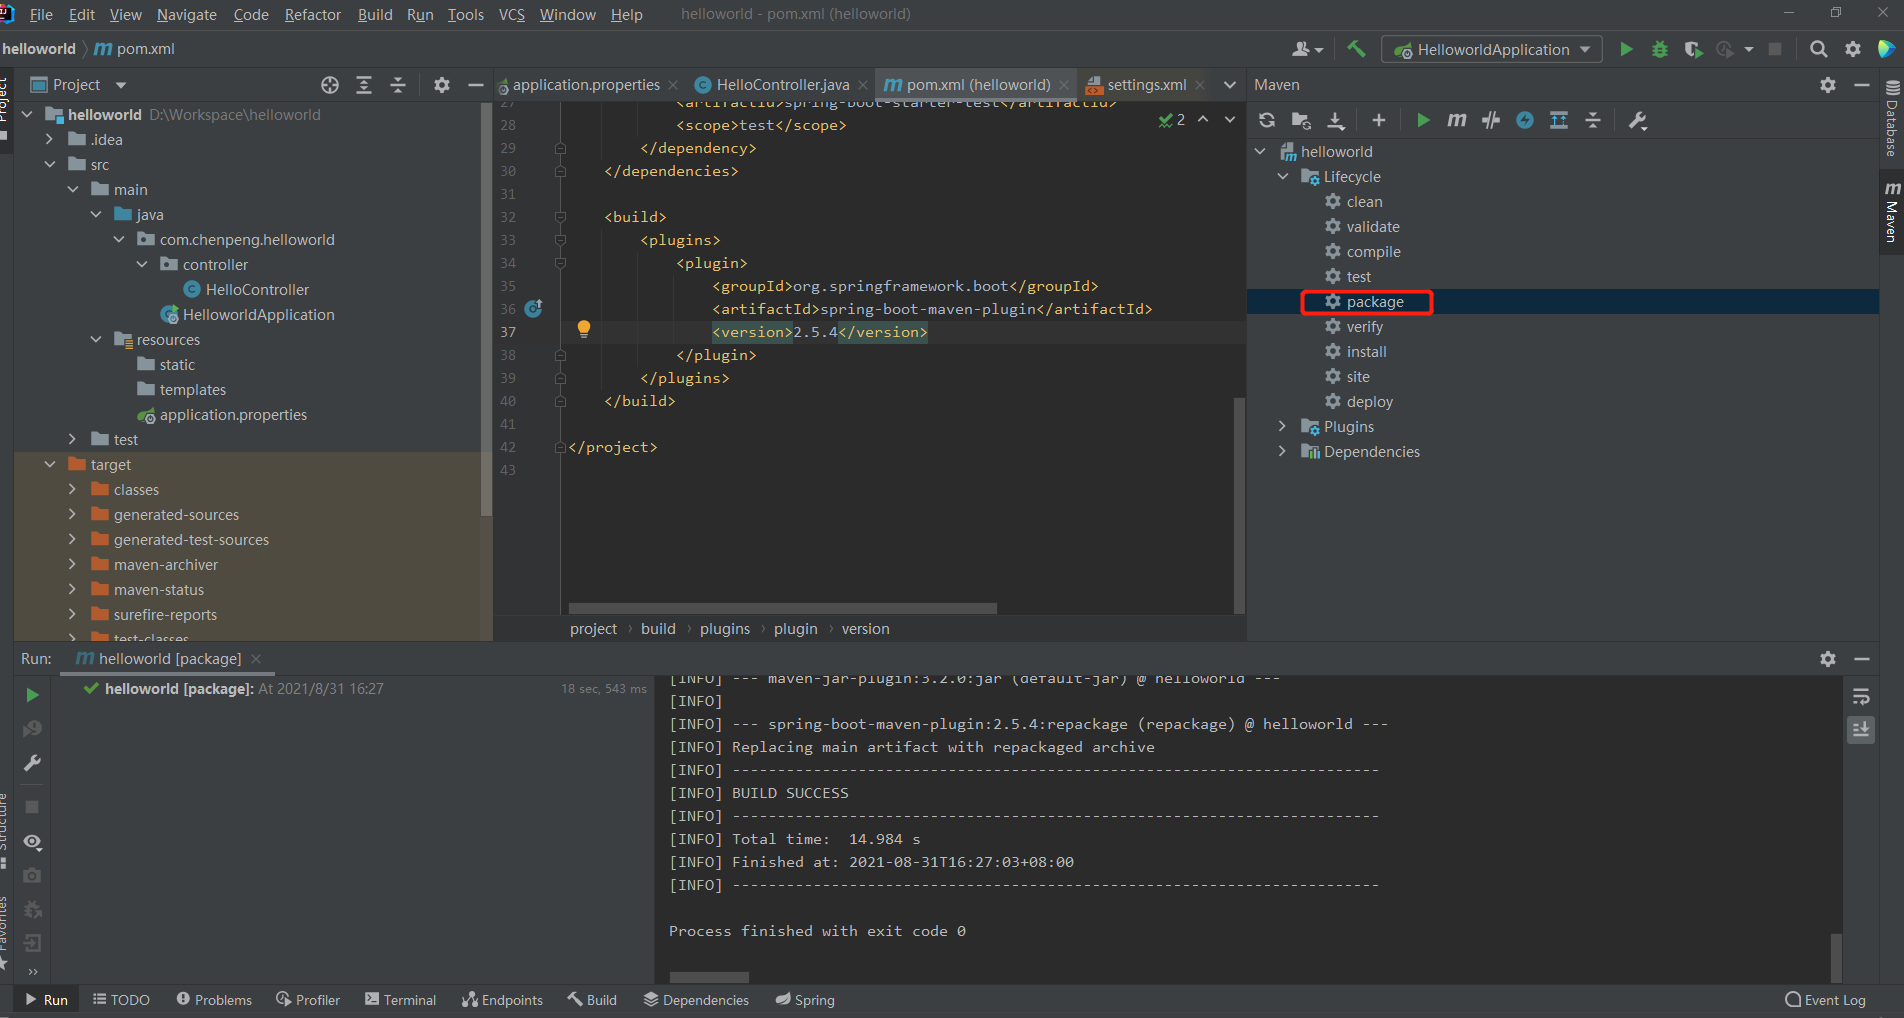Expand the Plugins node in Maven
Viewport: 1904px width, 1018px height.
coord(1282,427)
